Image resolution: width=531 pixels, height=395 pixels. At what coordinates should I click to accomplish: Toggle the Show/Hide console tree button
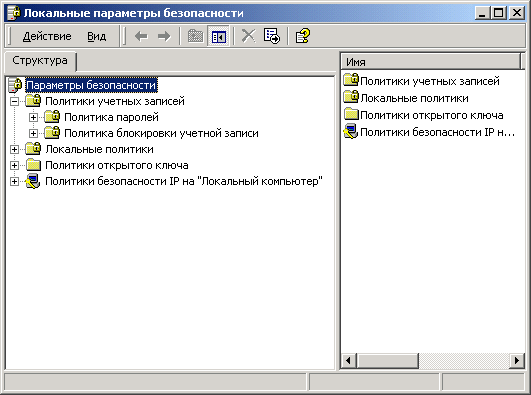pyautogui.click(x=218, y=36)
